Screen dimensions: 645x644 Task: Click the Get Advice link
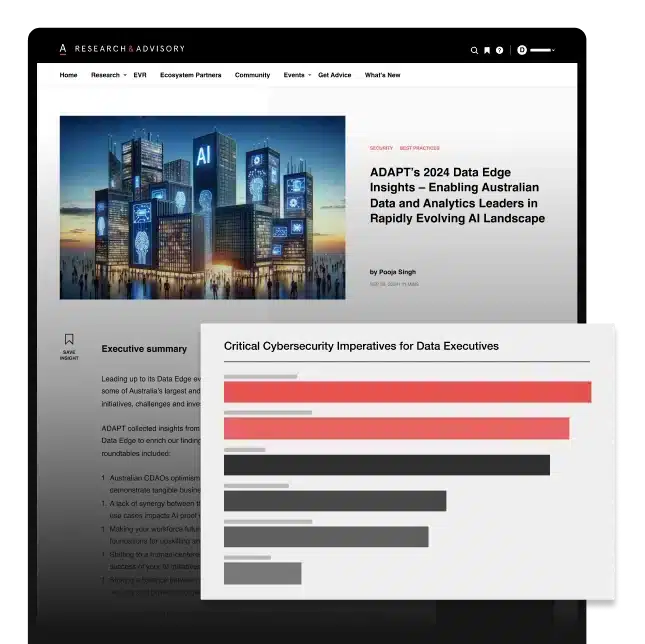click(x=334, y=75)
